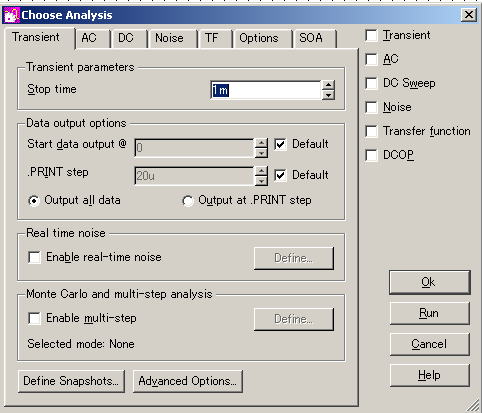Enable the DCOP checkbox
The width and height of the screenshot is (482, 413).
click(x=372, y=155)
